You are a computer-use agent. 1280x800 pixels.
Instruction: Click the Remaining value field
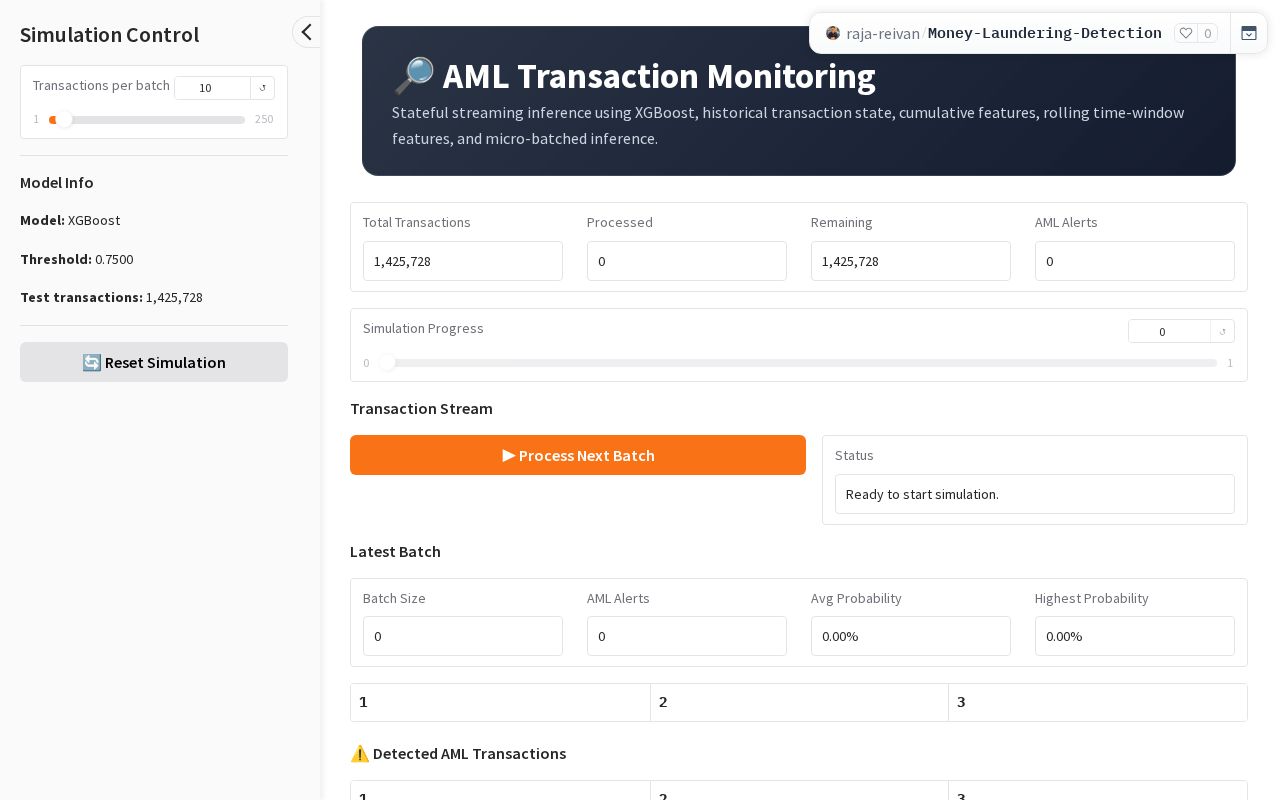[911, 261]
